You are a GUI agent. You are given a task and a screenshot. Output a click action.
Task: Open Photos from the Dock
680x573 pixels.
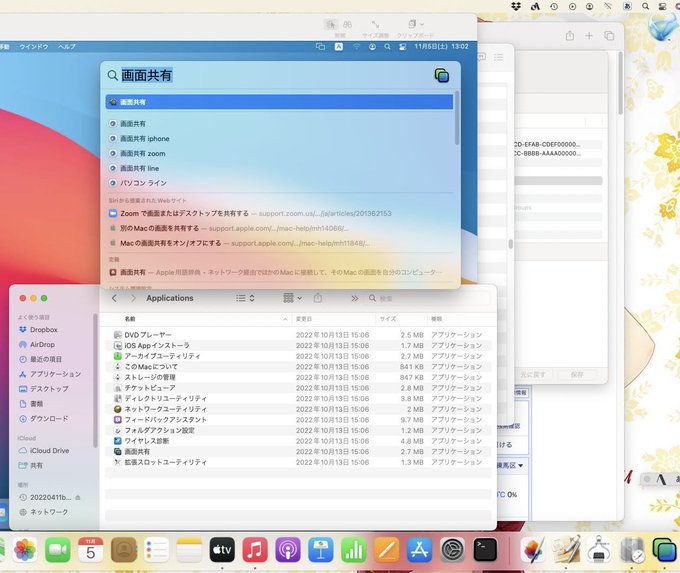click(25, 550)
